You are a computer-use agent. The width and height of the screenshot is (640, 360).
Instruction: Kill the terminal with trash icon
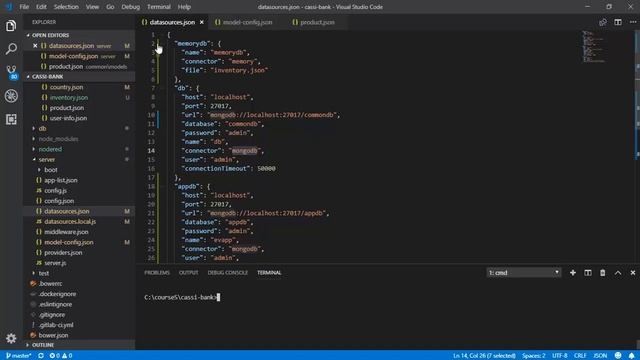(x=602, y=273)
